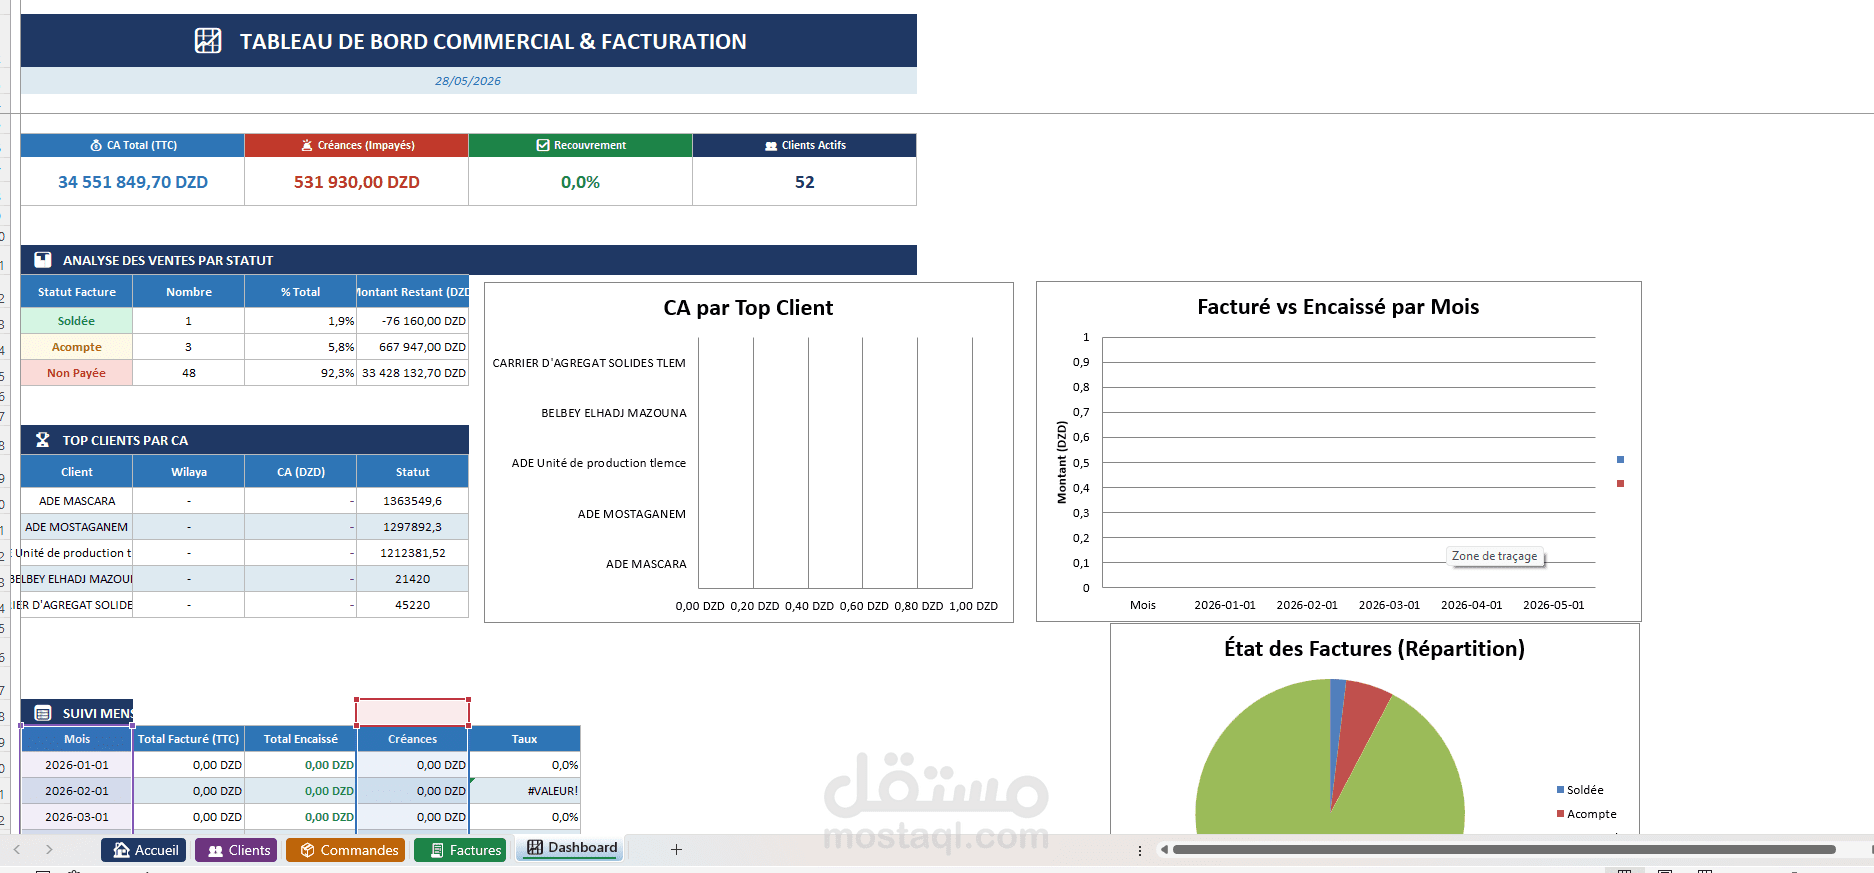Select the 'Non Payée' status cell
This screenshot has height=873, width=1874.
point(77,373)
